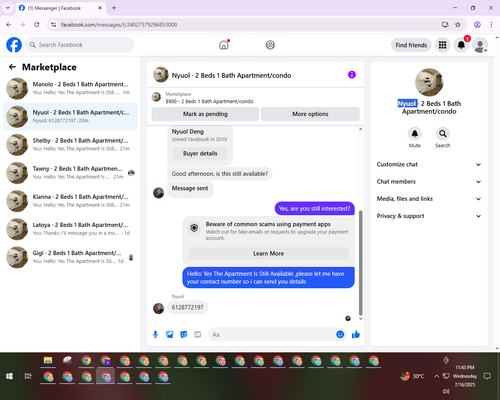Open a new browser tab
Viewport: 500px width, 400px height.
pyautogui.click(x=114, y=8)
